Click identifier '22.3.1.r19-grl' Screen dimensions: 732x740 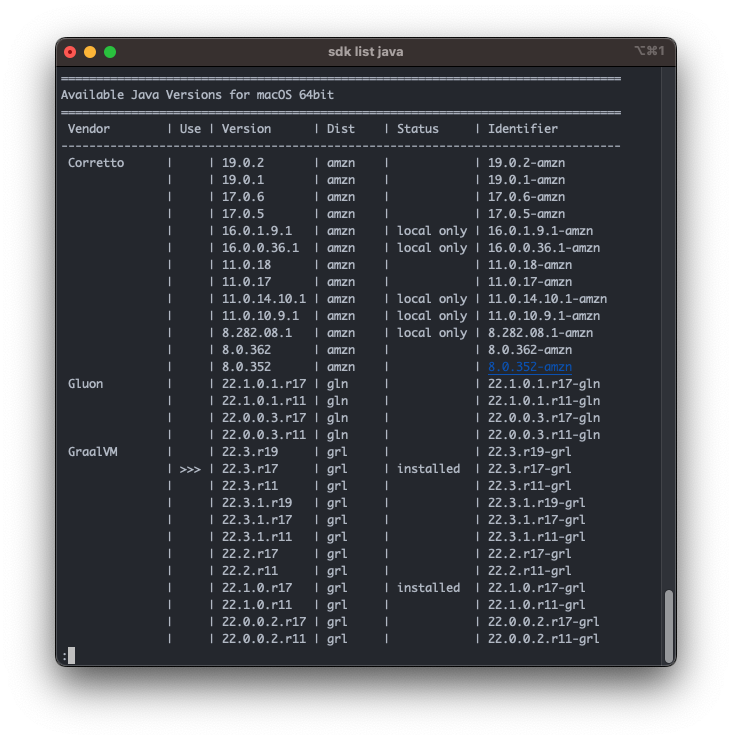click(x=537, y=503)
